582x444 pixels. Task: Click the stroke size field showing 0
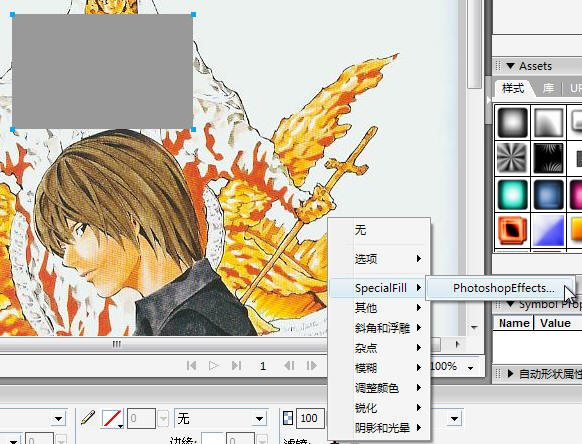(x=141, y=419)
